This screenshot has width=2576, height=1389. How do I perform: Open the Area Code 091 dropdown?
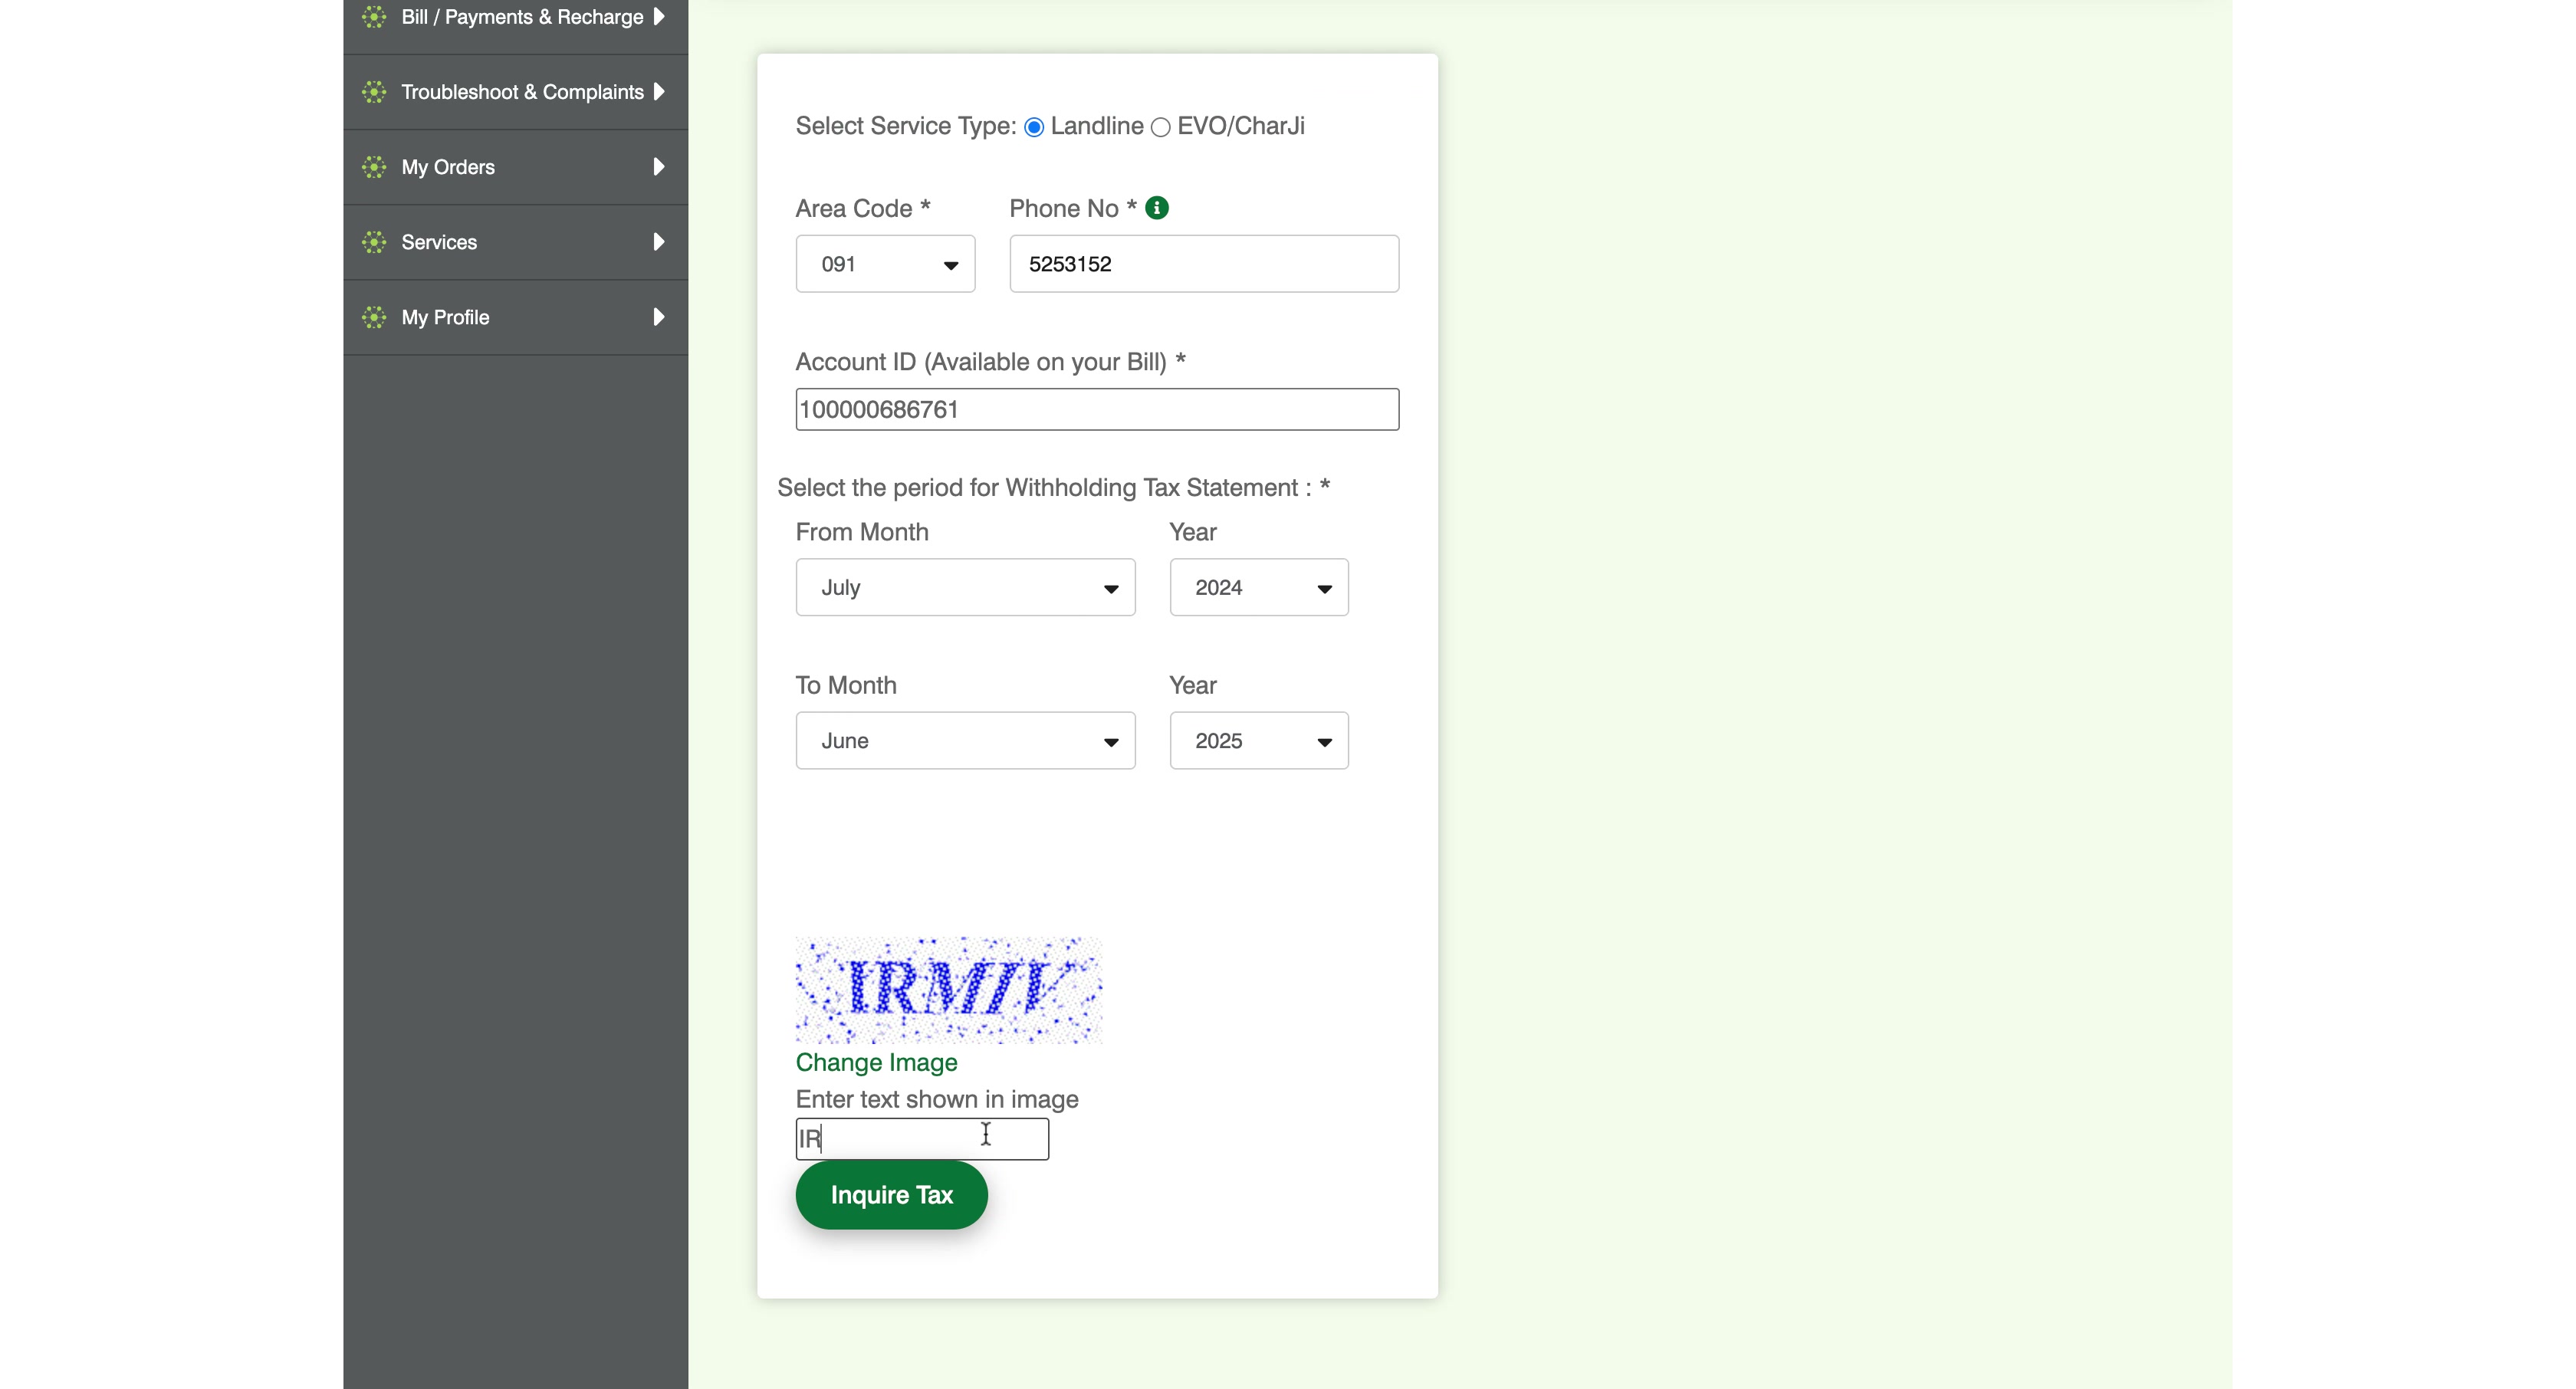point(885,264)
